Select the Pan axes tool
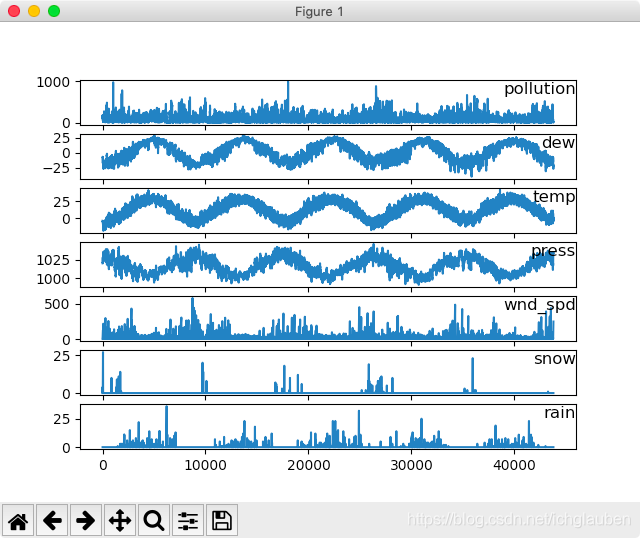 click(120, 520)
